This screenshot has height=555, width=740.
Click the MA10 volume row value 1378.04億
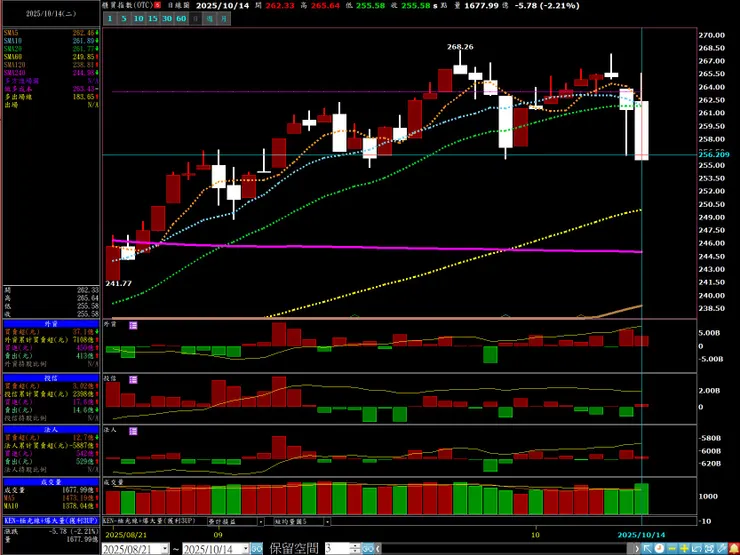tap(78, 505)
